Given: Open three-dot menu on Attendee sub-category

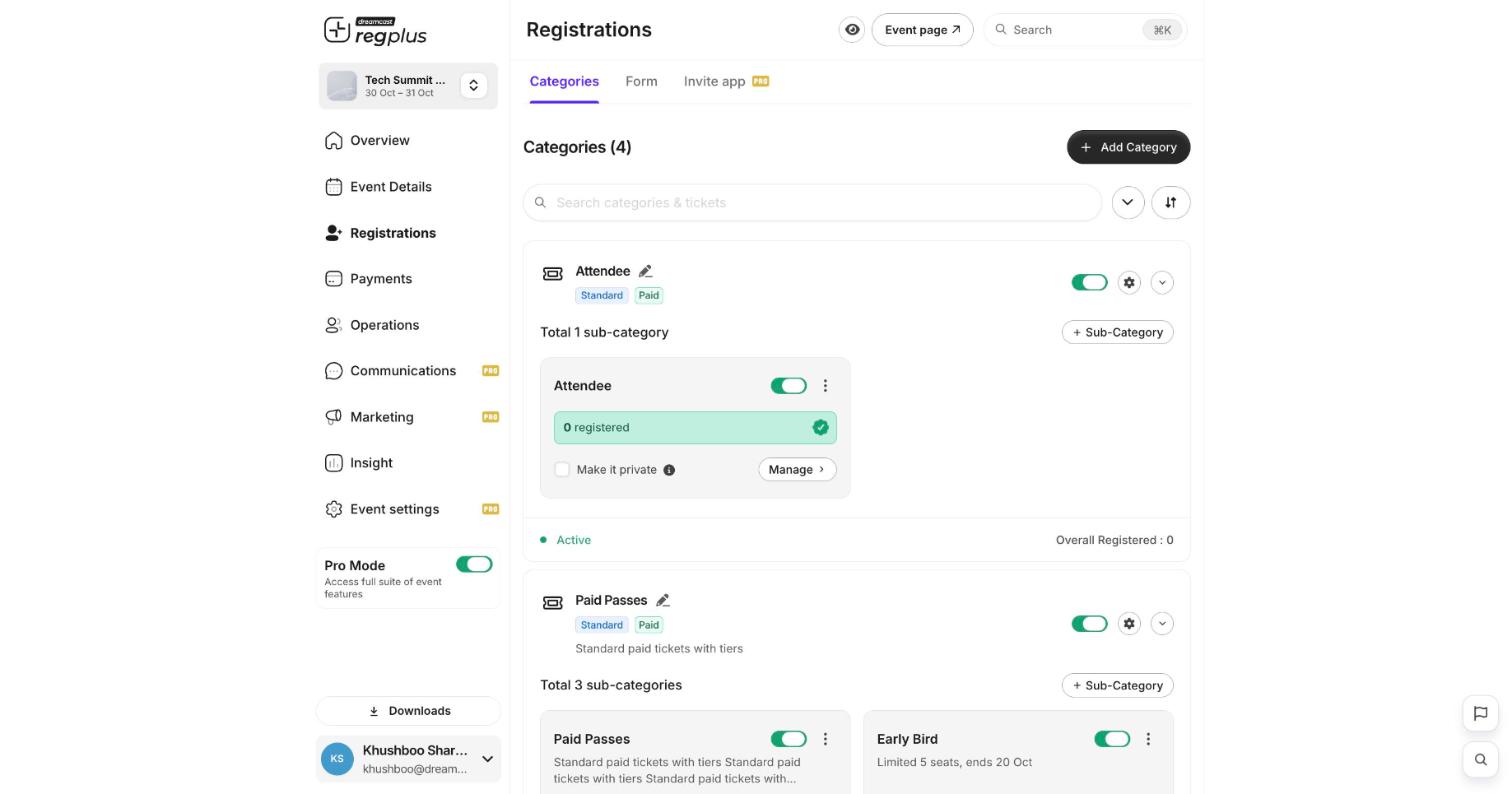Looking at the screenshot, I should coord(825,386).
